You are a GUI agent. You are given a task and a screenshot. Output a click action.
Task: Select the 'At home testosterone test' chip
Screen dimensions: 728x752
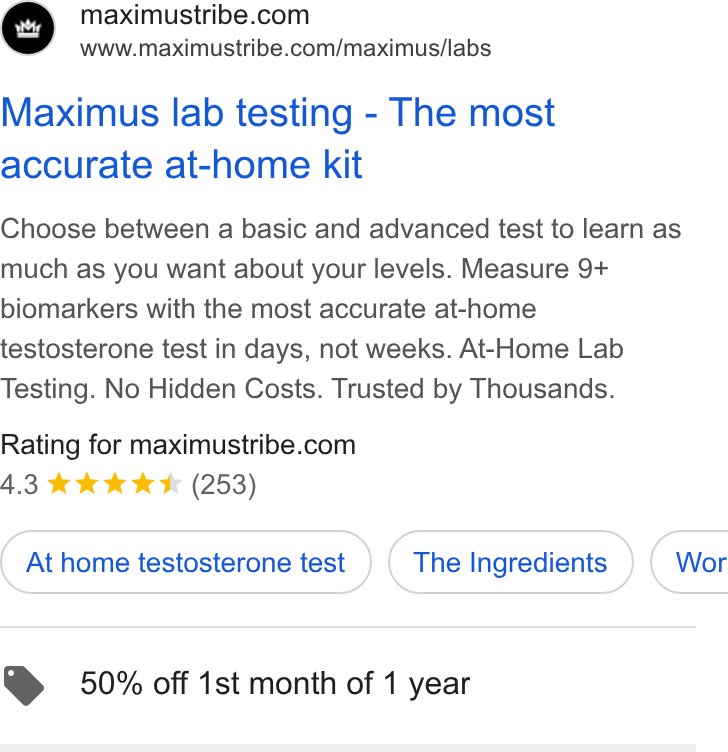(x=186, y=562)
